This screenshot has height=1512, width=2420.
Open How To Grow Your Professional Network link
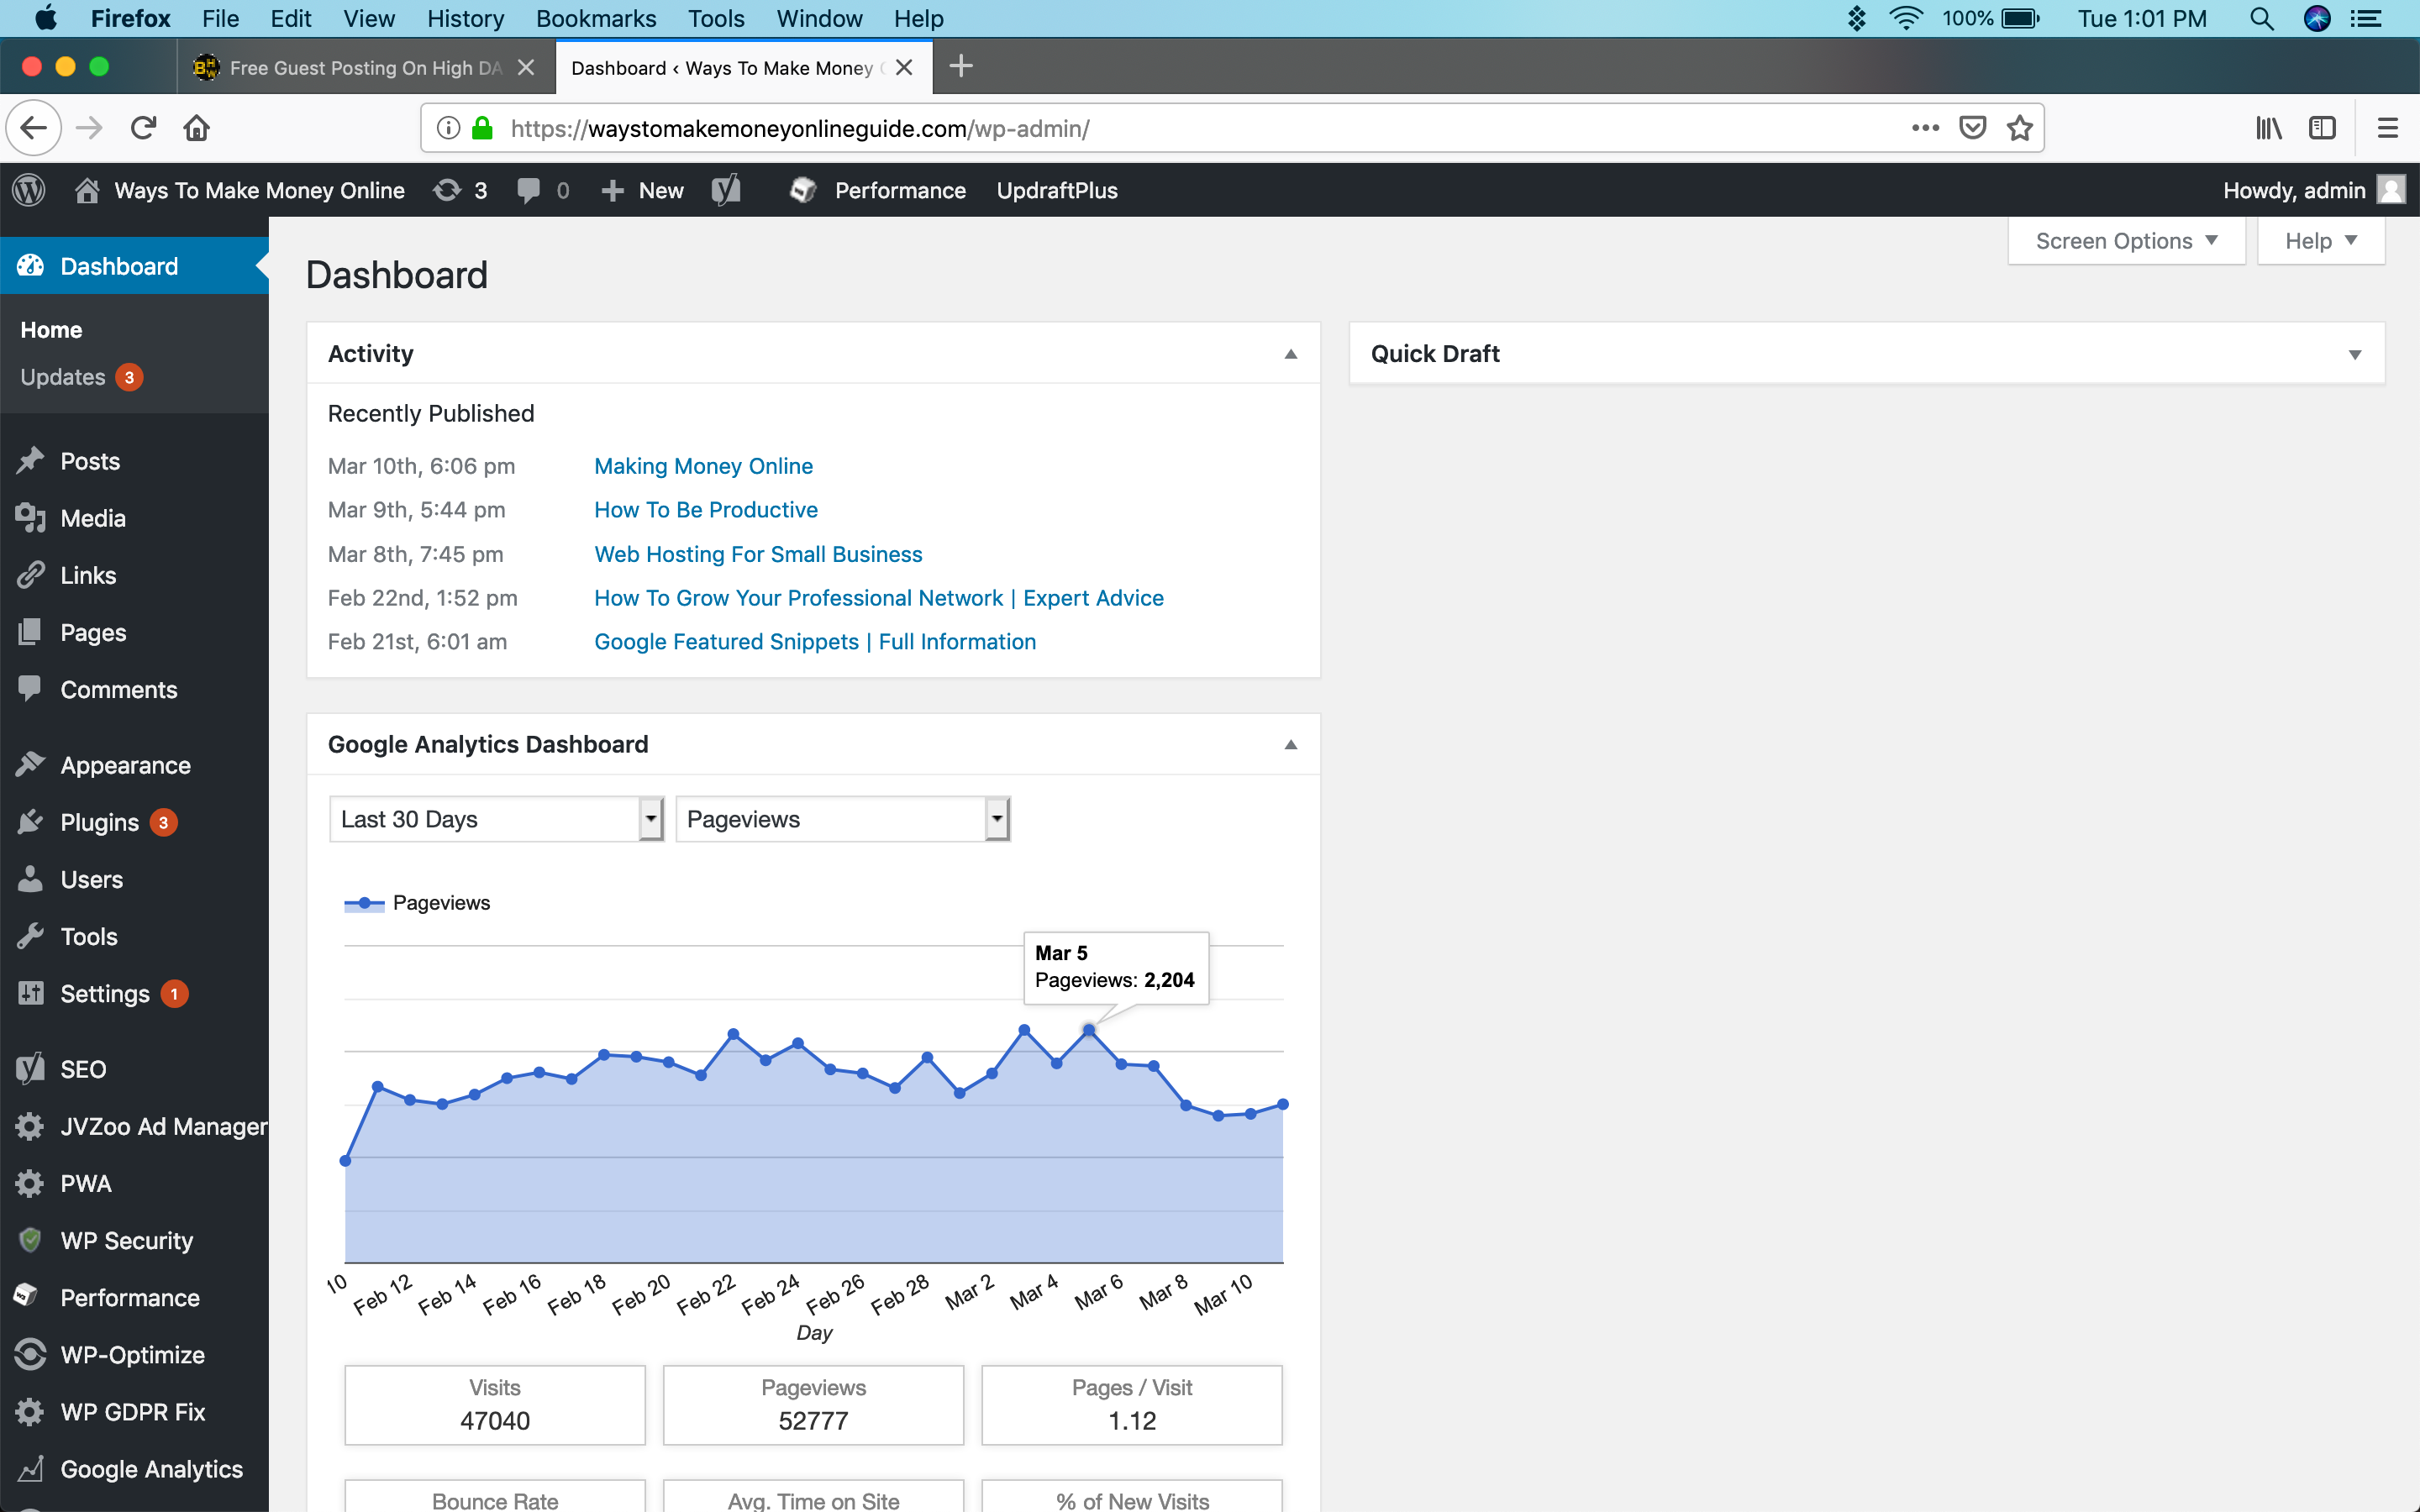[879, 598]
